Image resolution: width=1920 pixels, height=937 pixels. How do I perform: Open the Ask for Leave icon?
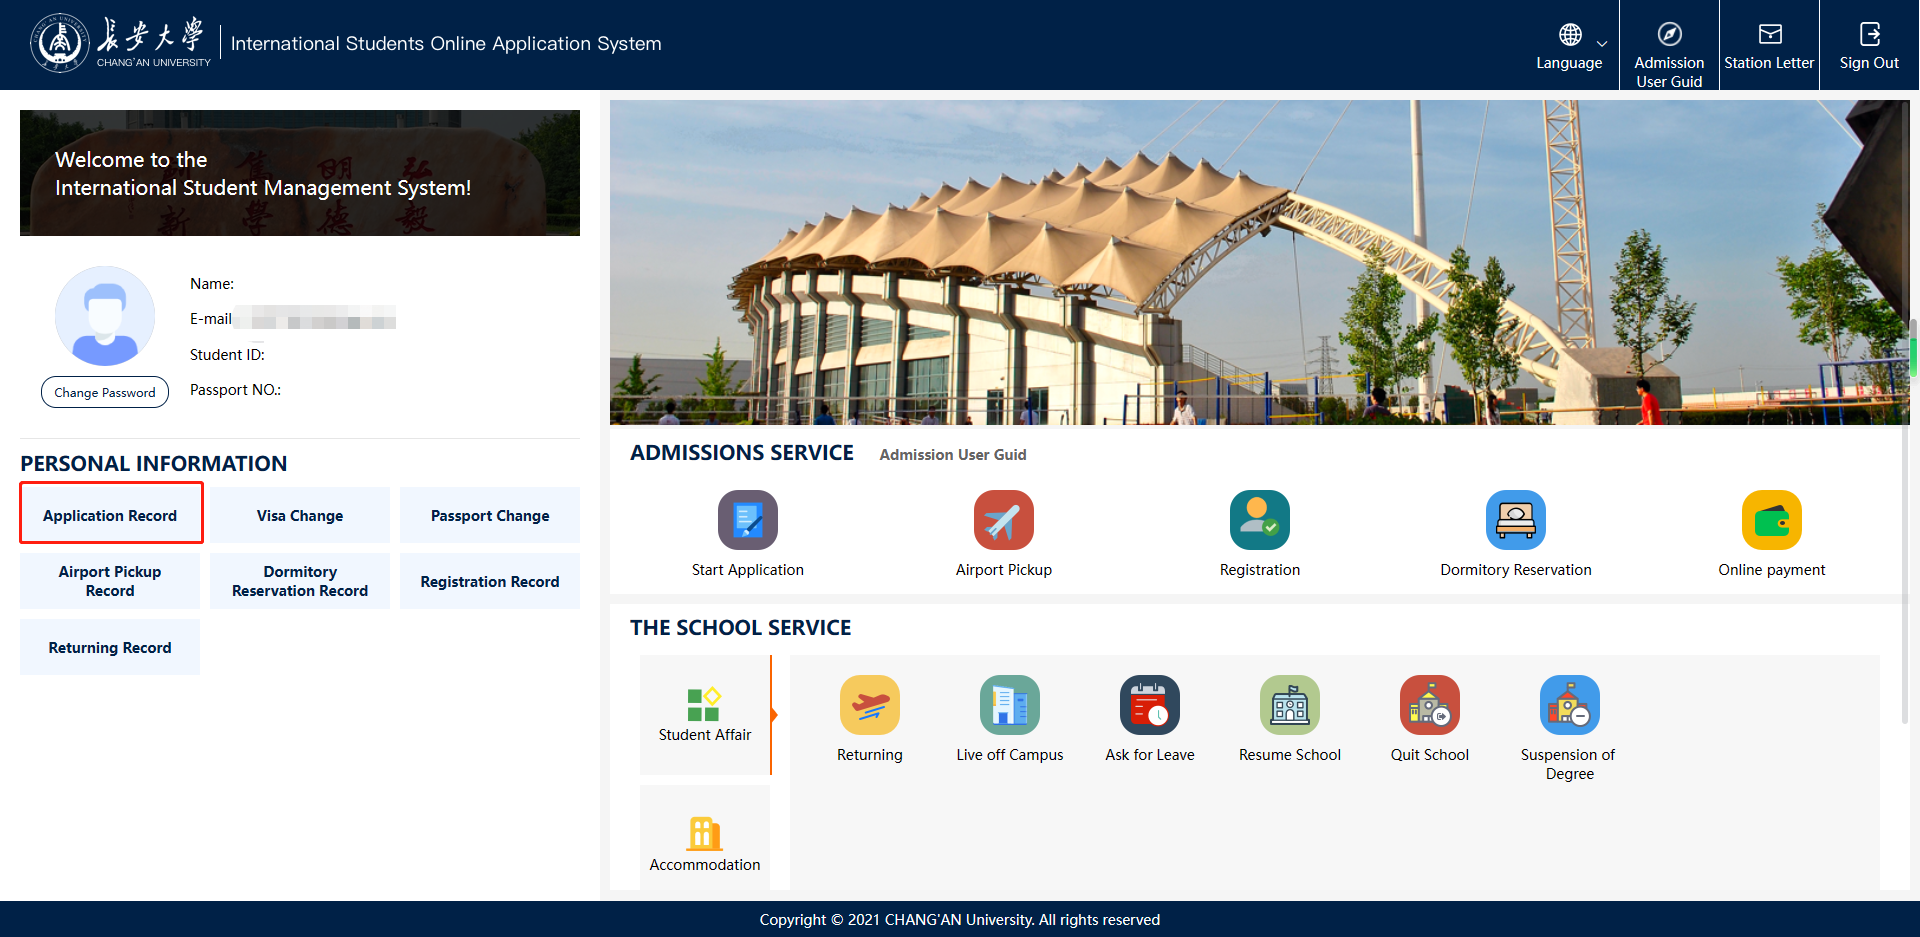(x=1149, y=705)
